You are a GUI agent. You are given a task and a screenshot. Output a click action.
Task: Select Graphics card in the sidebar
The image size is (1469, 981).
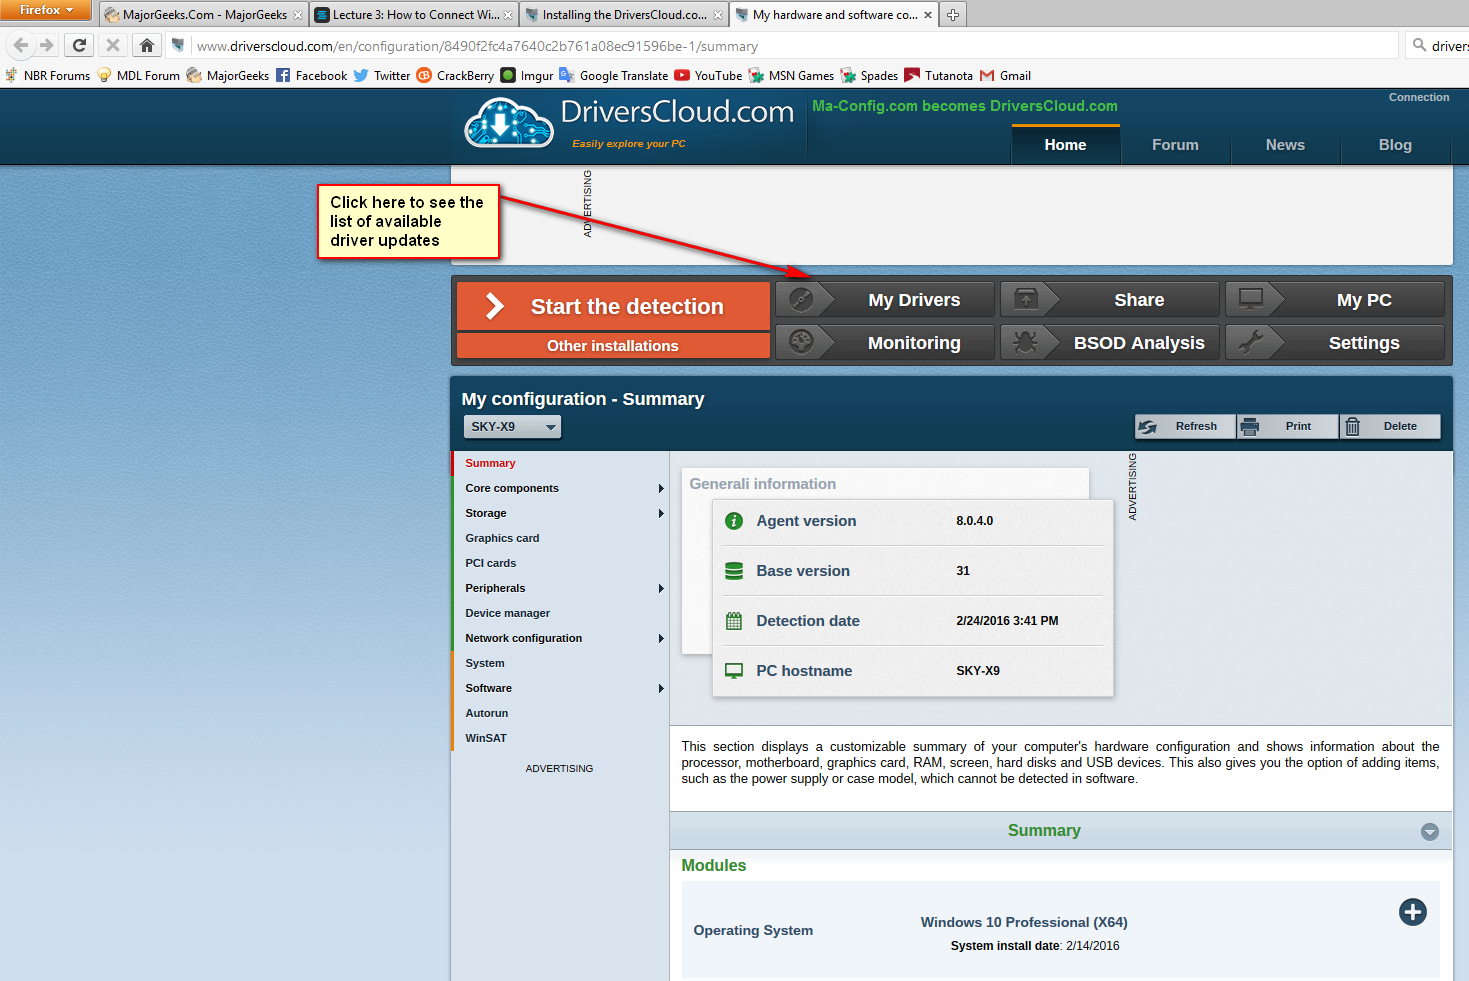click(502, 539)
